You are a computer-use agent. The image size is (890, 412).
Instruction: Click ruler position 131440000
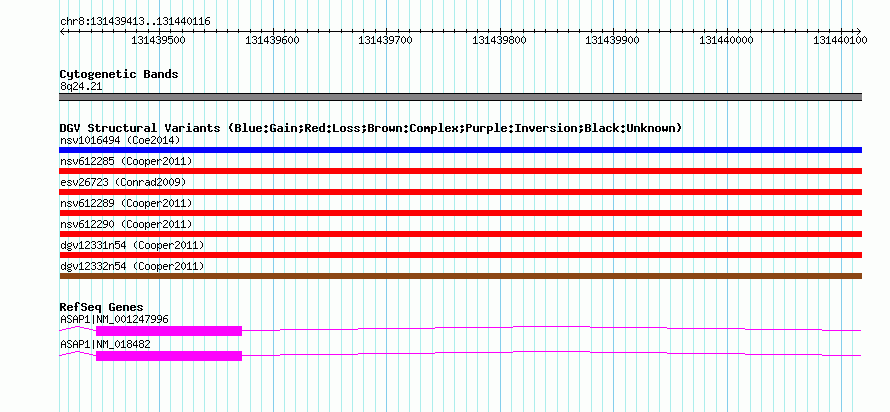coord(726,40)
